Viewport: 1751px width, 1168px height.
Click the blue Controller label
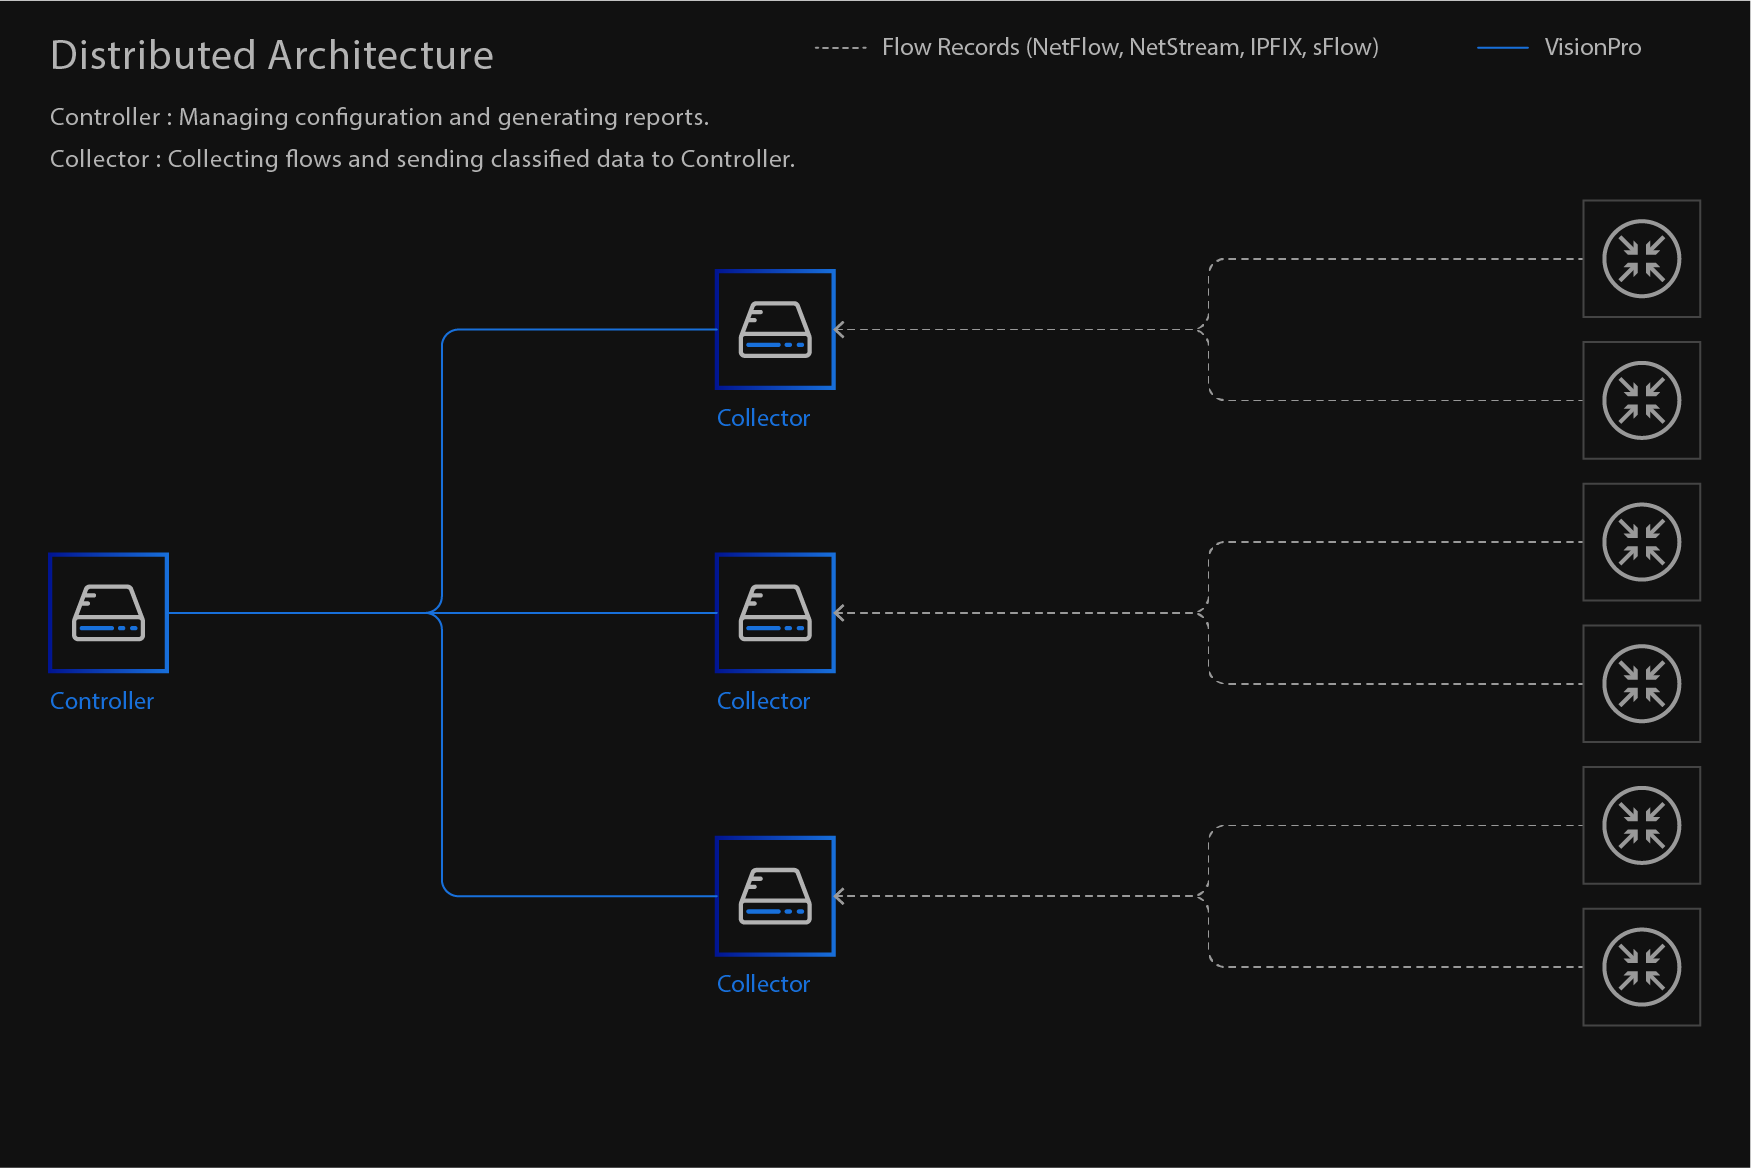click(102, 701)
